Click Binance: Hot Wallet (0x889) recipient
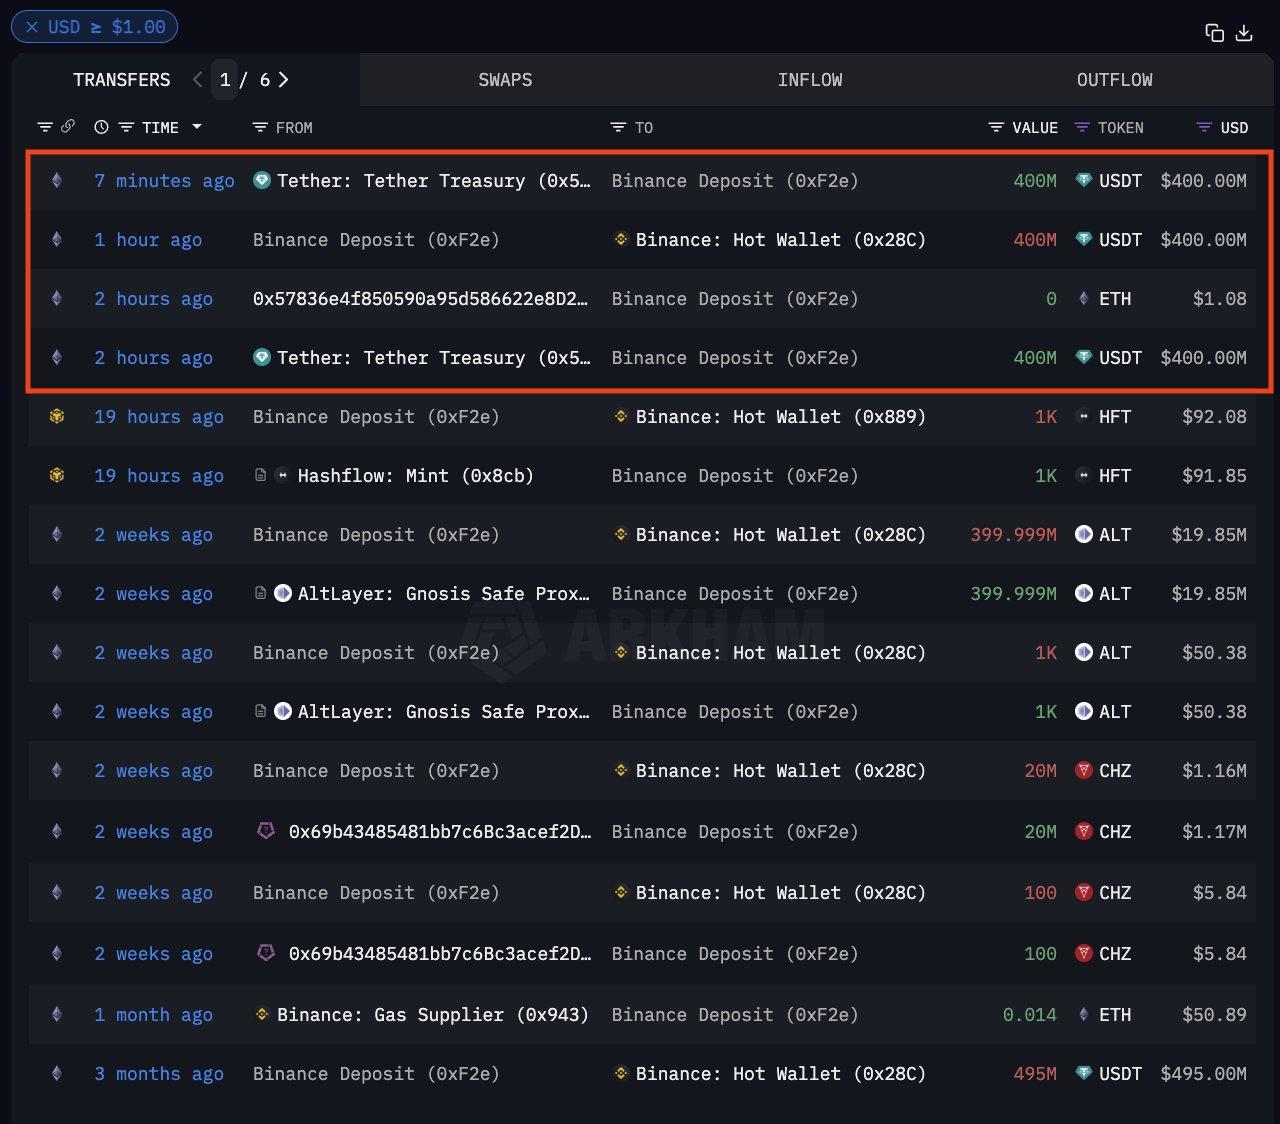Viewport: 1280px width, 1124px height. click(781, 417)
